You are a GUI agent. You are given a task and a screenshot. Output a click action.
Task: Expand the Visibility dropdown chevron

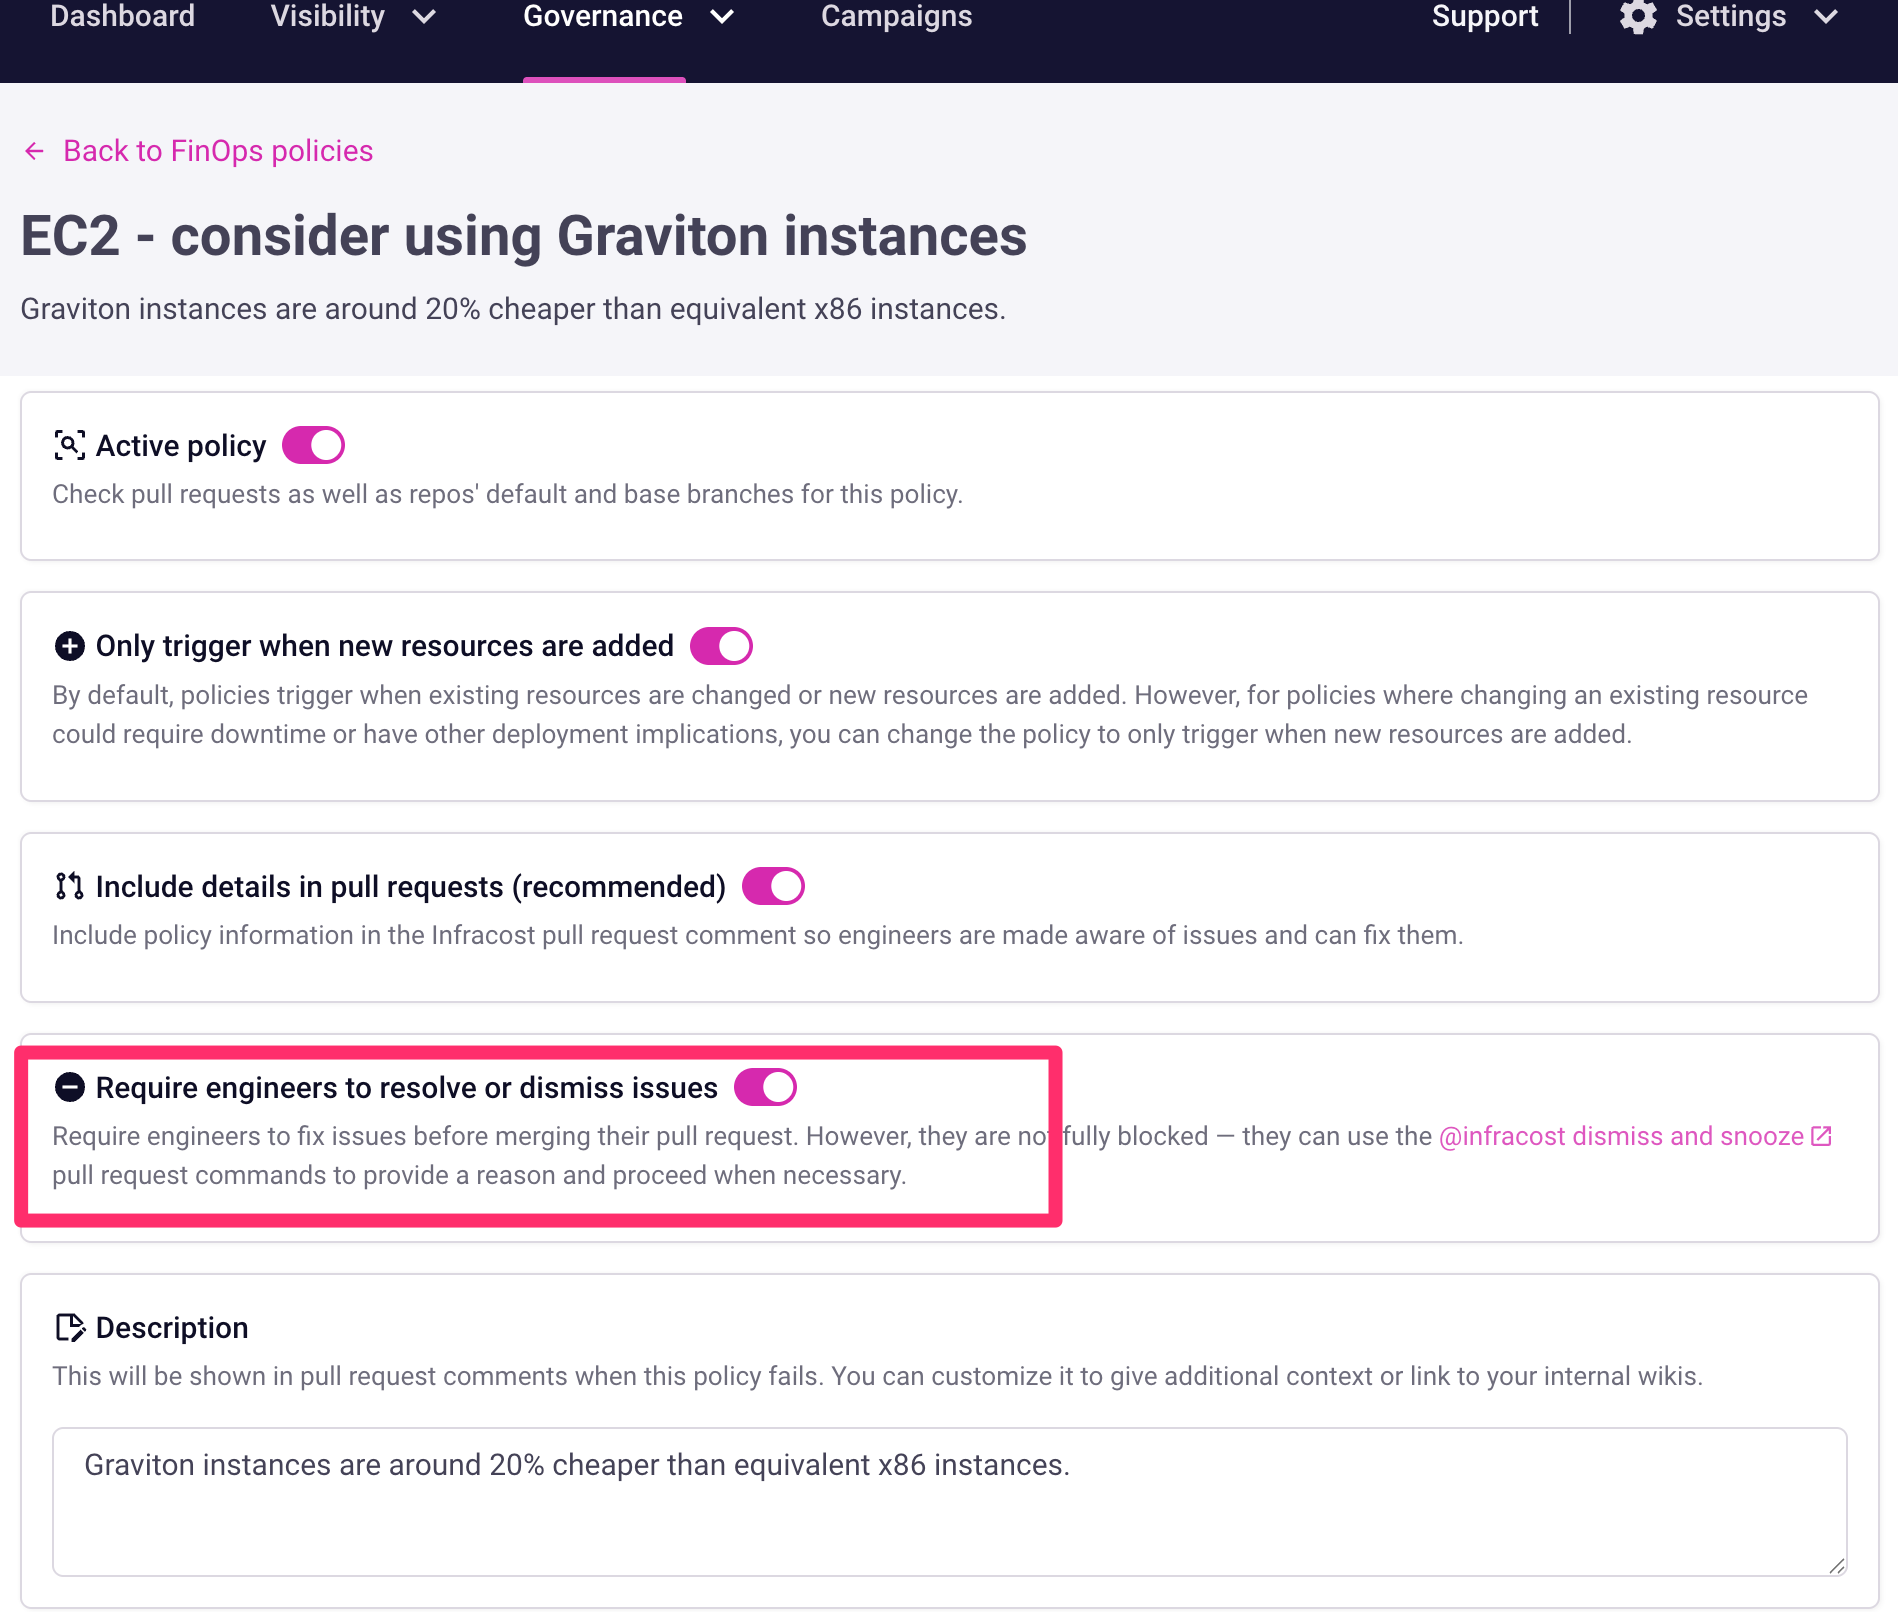coord(425,17)
